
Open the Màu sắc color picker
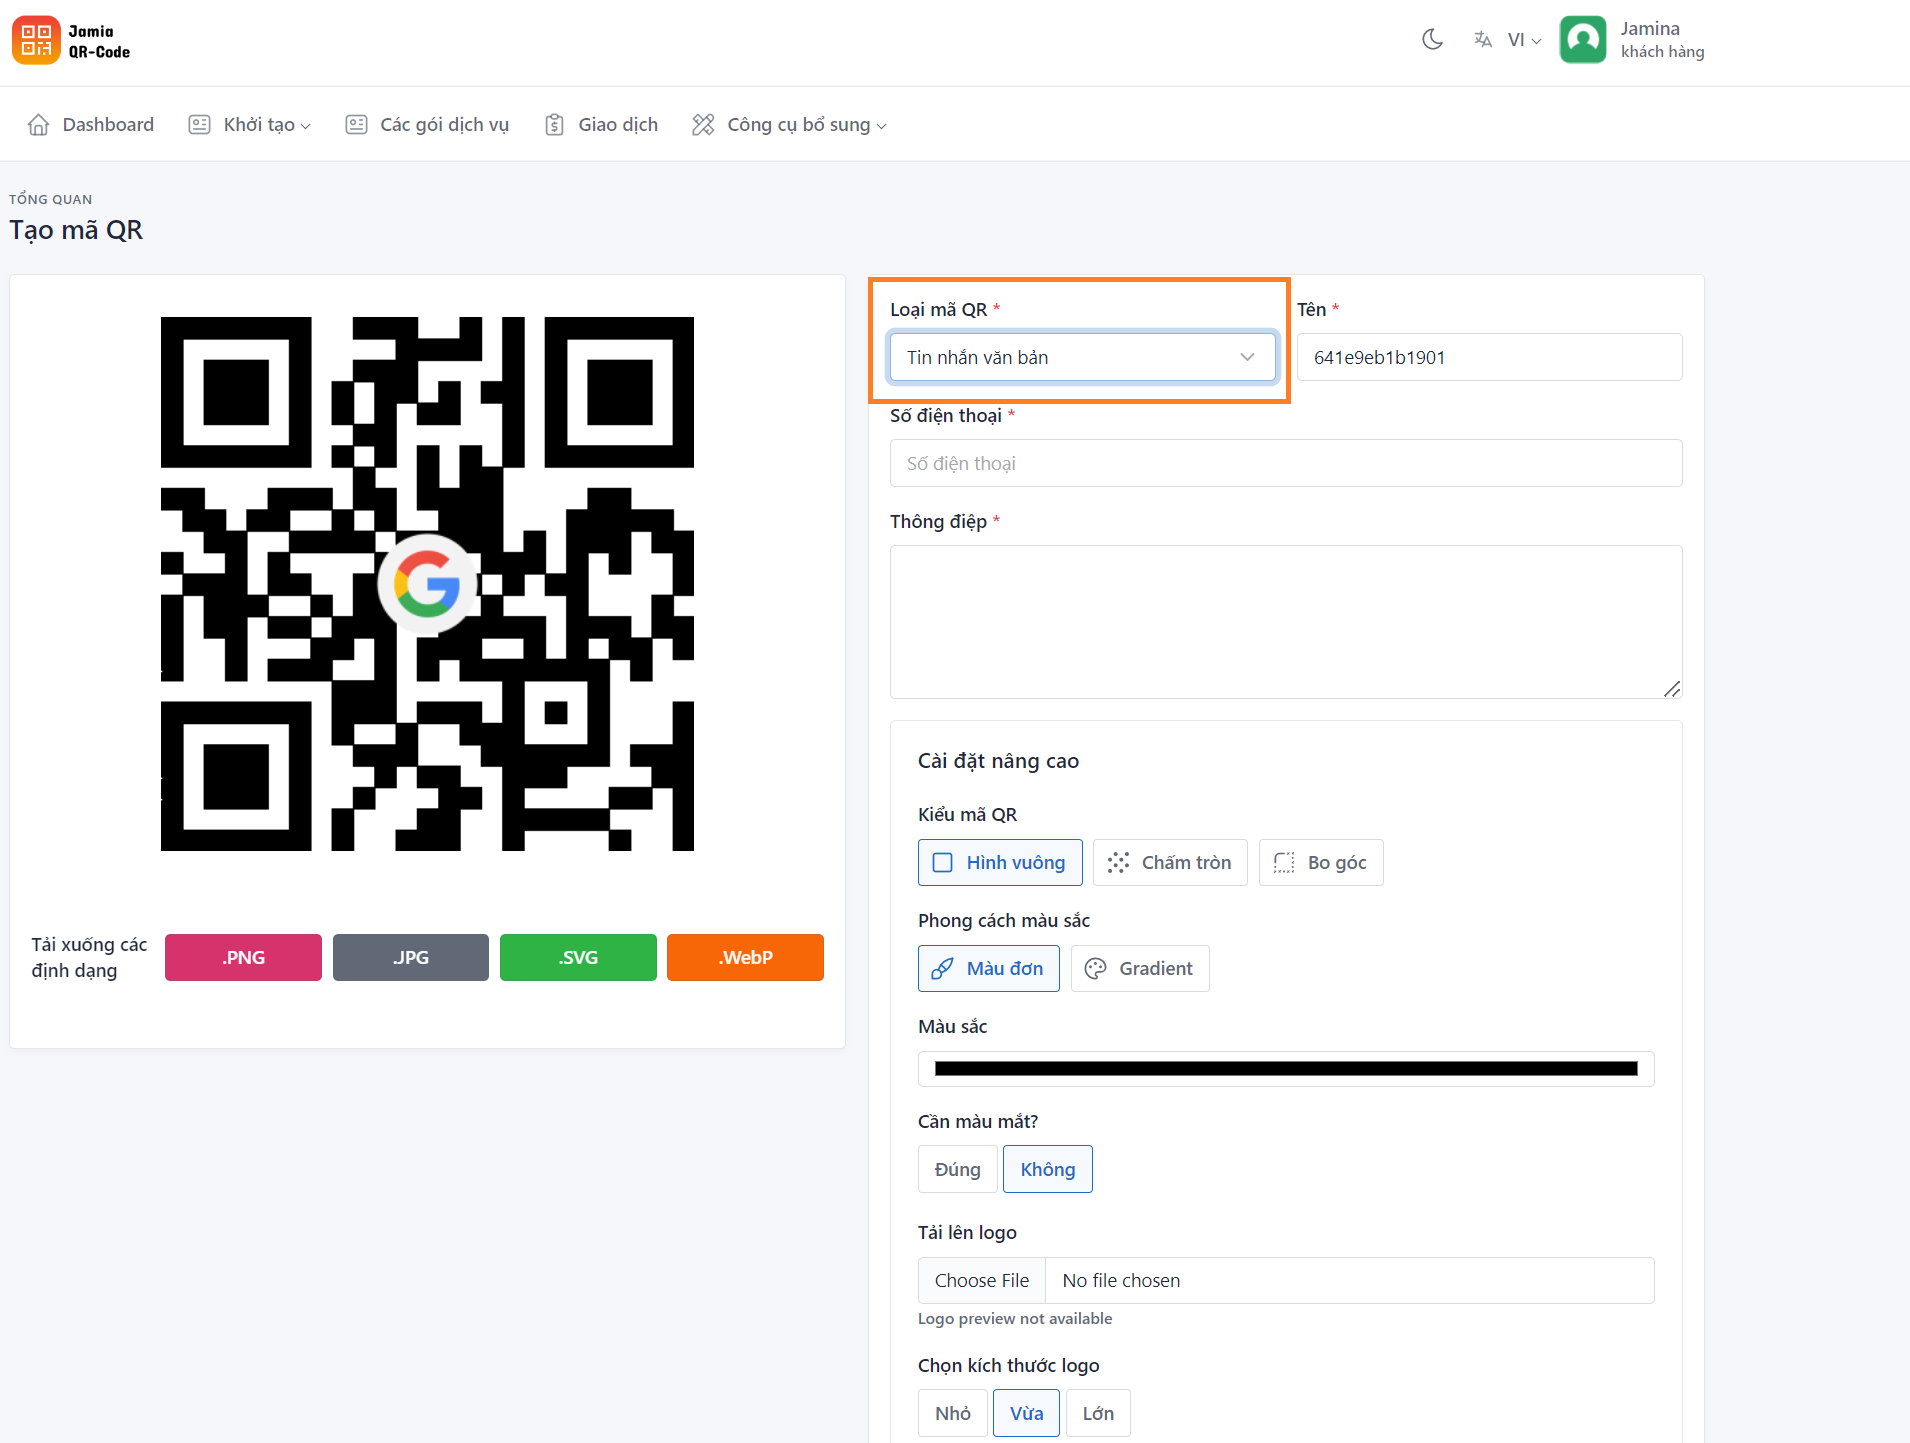(x=1286, y=1069)
